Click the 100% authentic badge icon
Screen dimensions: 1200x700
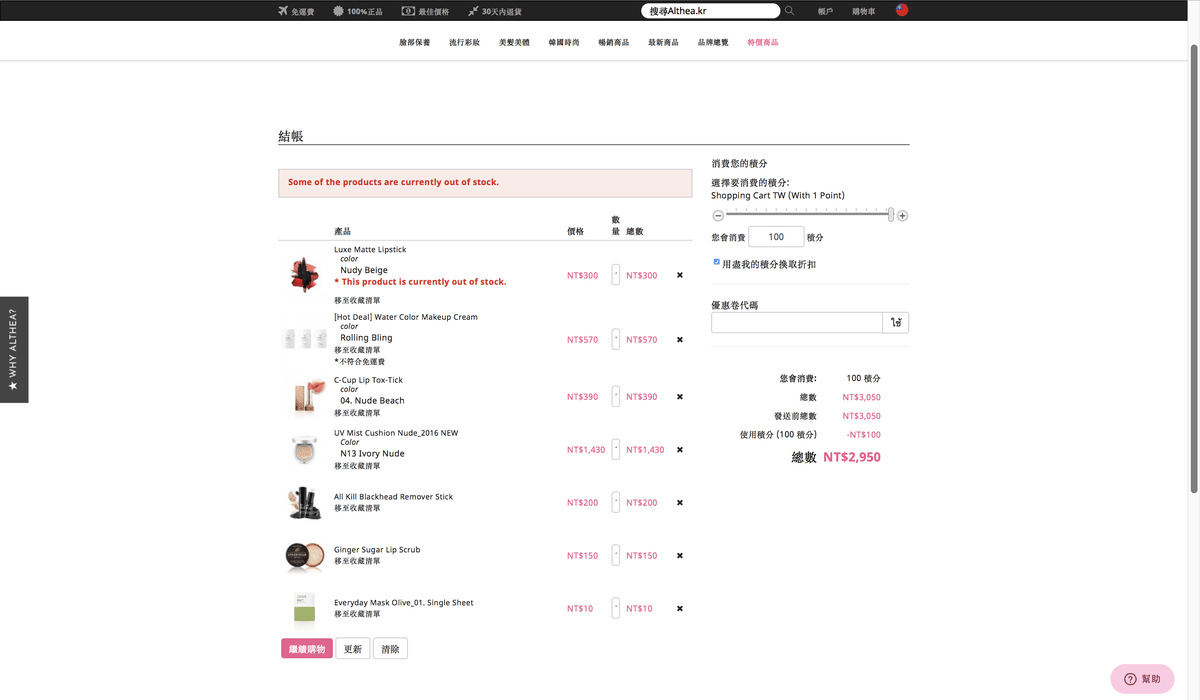coord(339,11)
